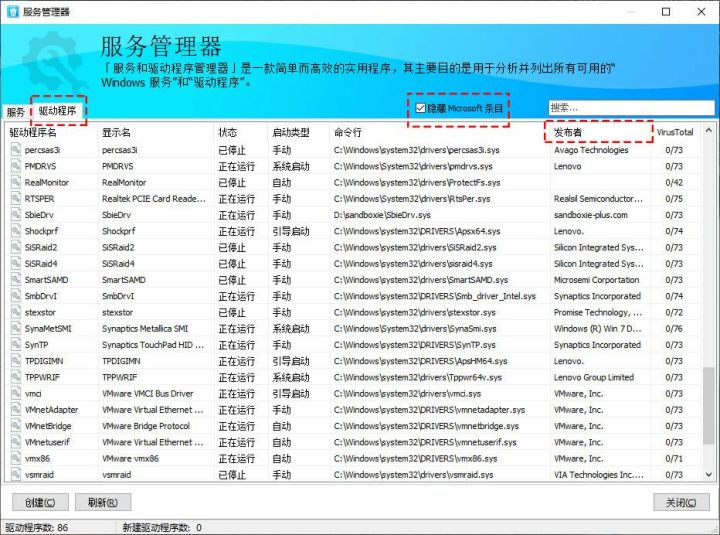The image size is (720, 535).
Task: Click the driver icon beside SynTP
Action: point(16,344)
